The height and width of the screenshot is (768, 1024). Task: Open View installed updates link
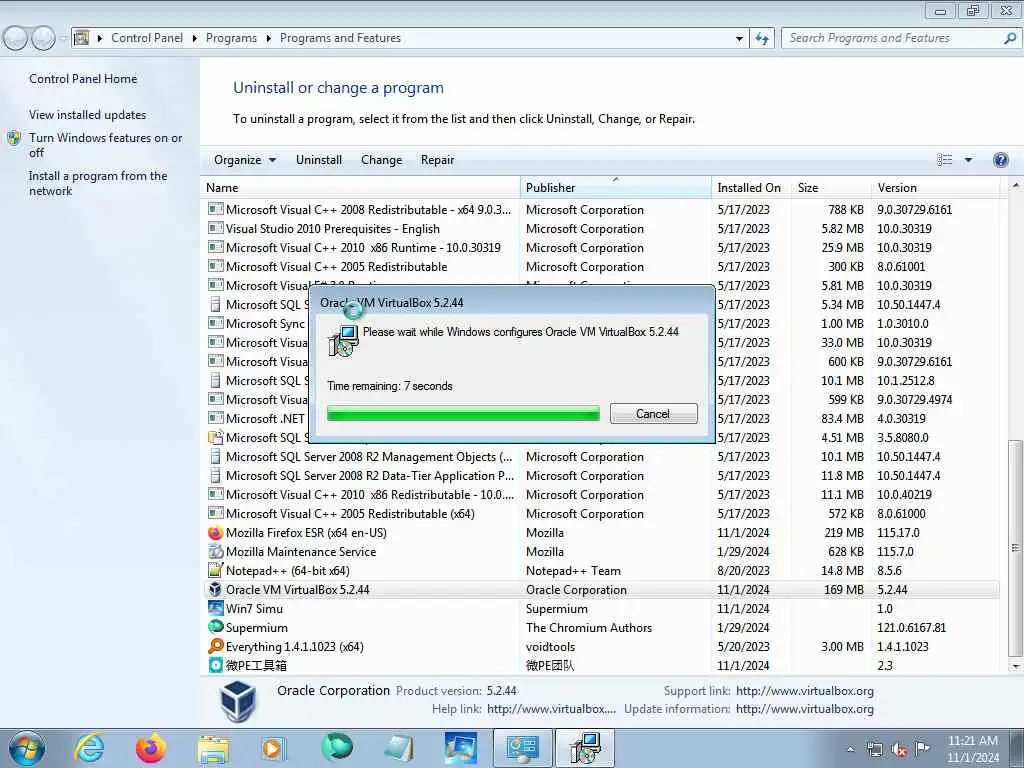[x=88, y=115]
